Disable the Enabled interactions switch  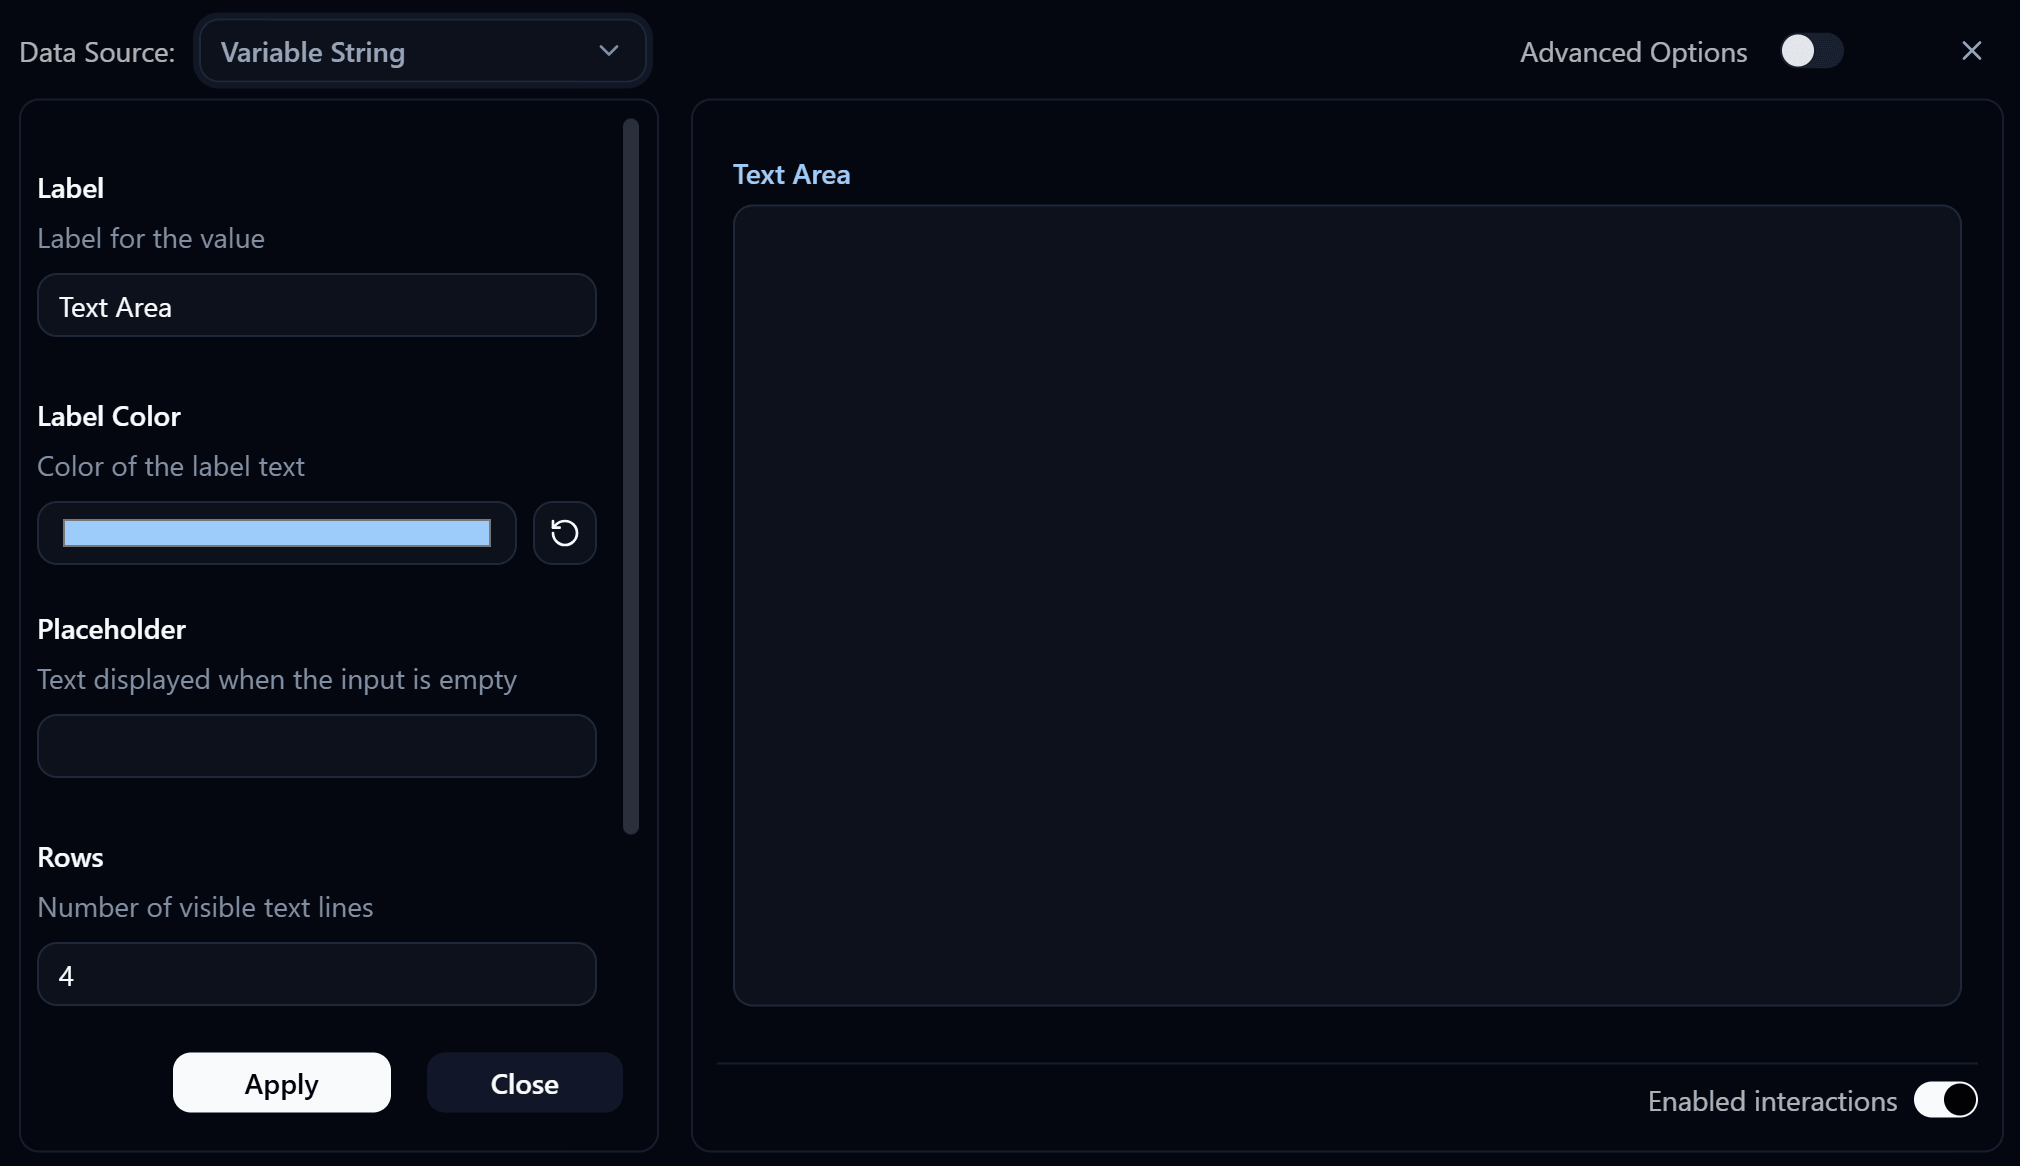coord(1945,1100)
